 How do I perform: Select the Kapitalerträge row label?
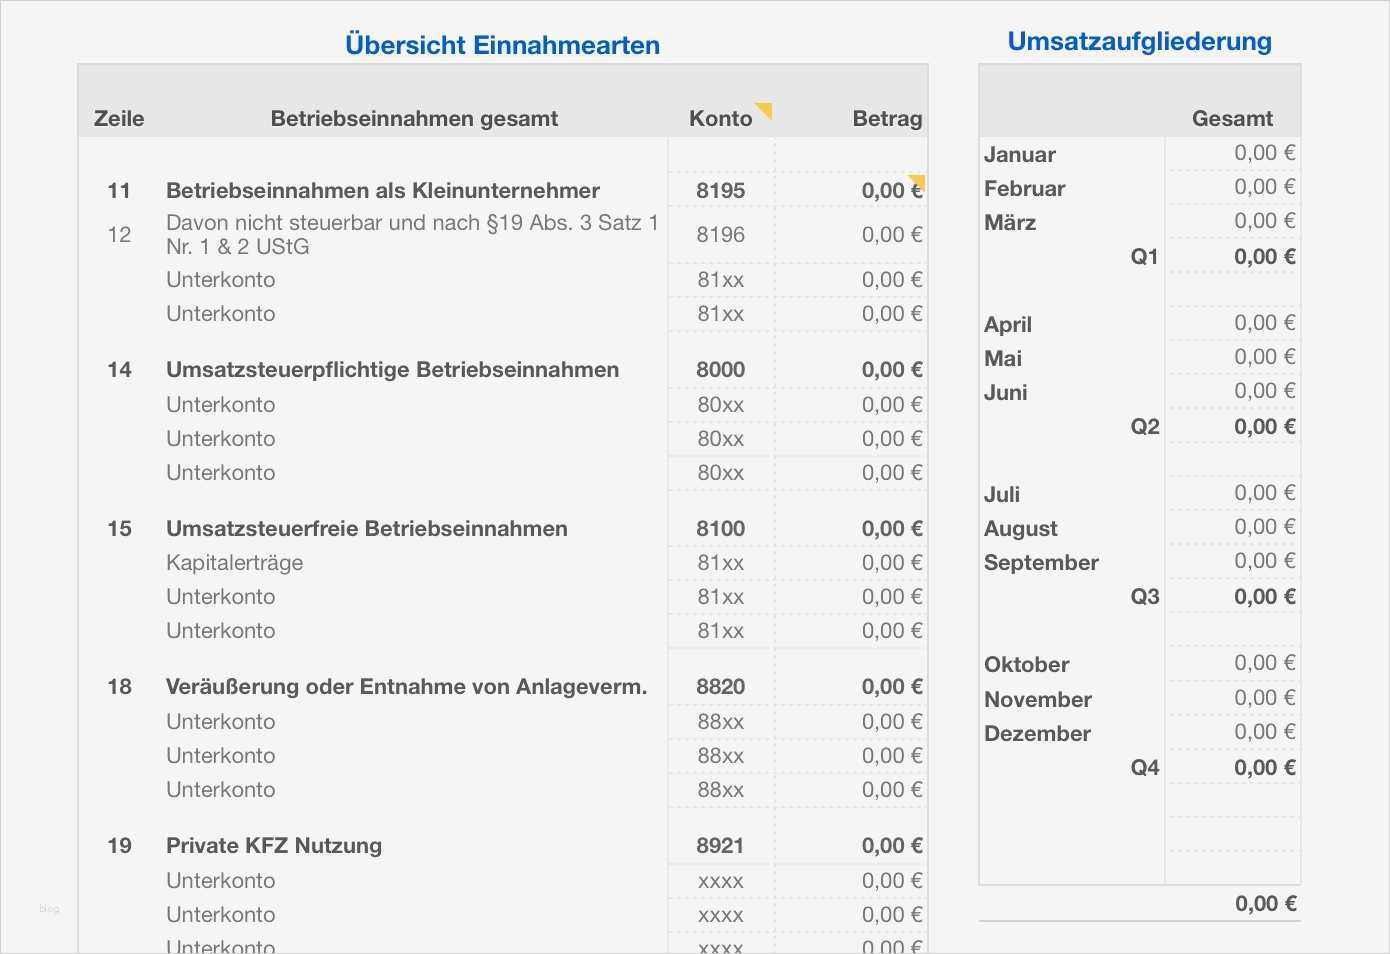(x=234, y=562)
